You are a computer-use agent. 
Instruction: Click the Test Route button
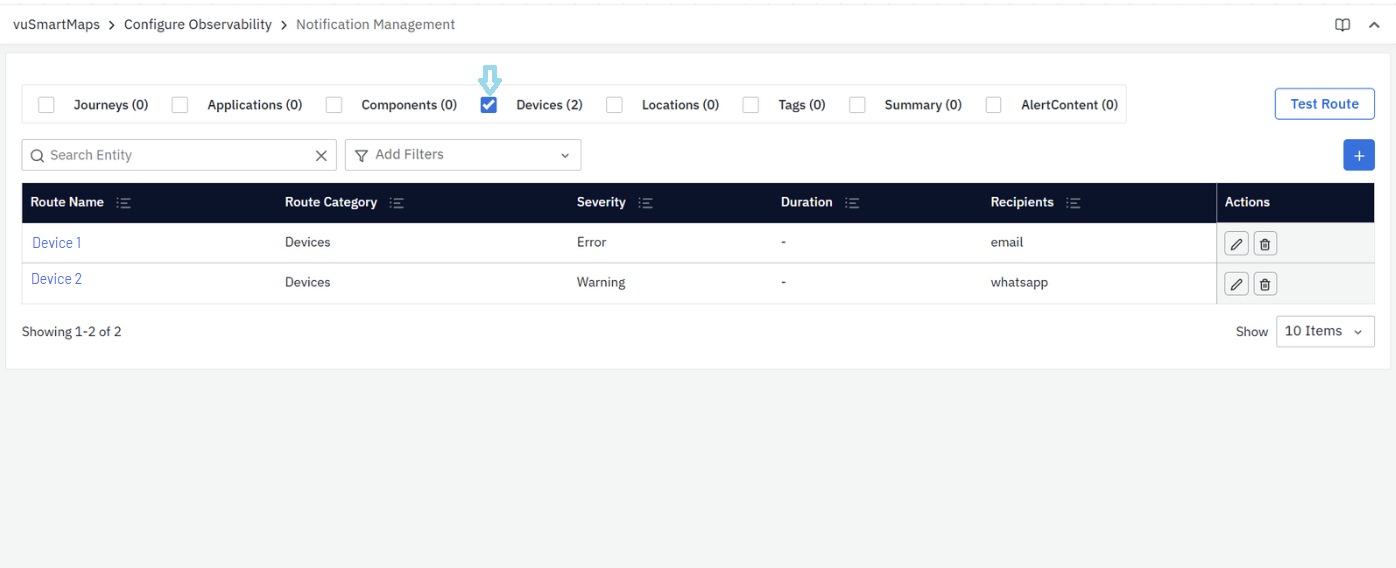(x=1323, y=104)
